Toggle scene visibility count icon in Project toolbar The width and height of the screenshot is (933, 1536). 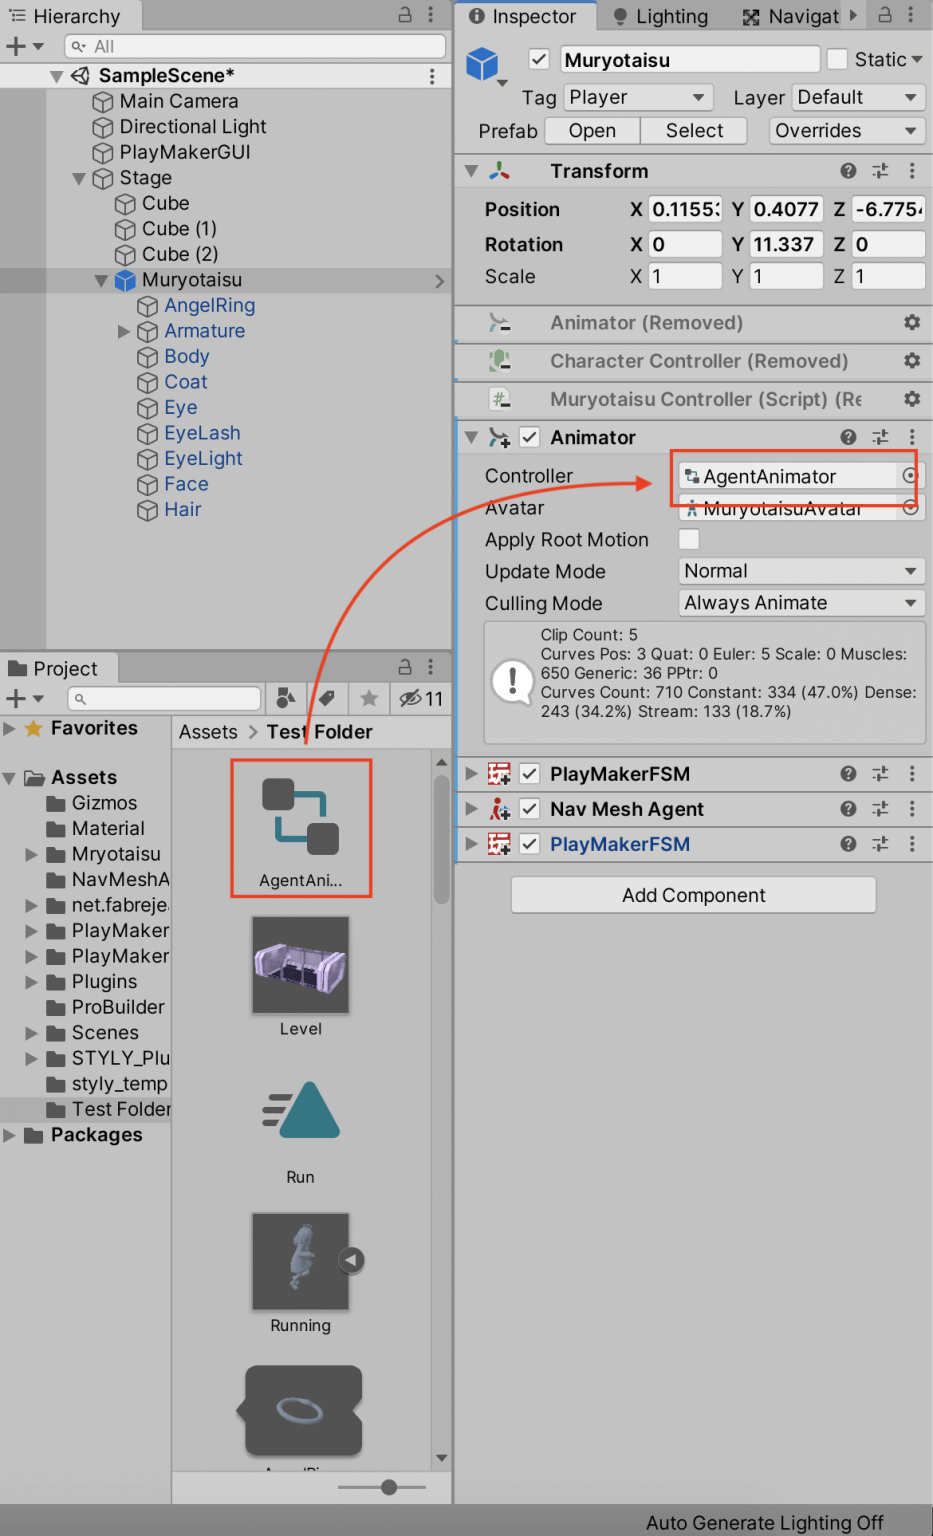pyautogui.click(x=412, y=698)
